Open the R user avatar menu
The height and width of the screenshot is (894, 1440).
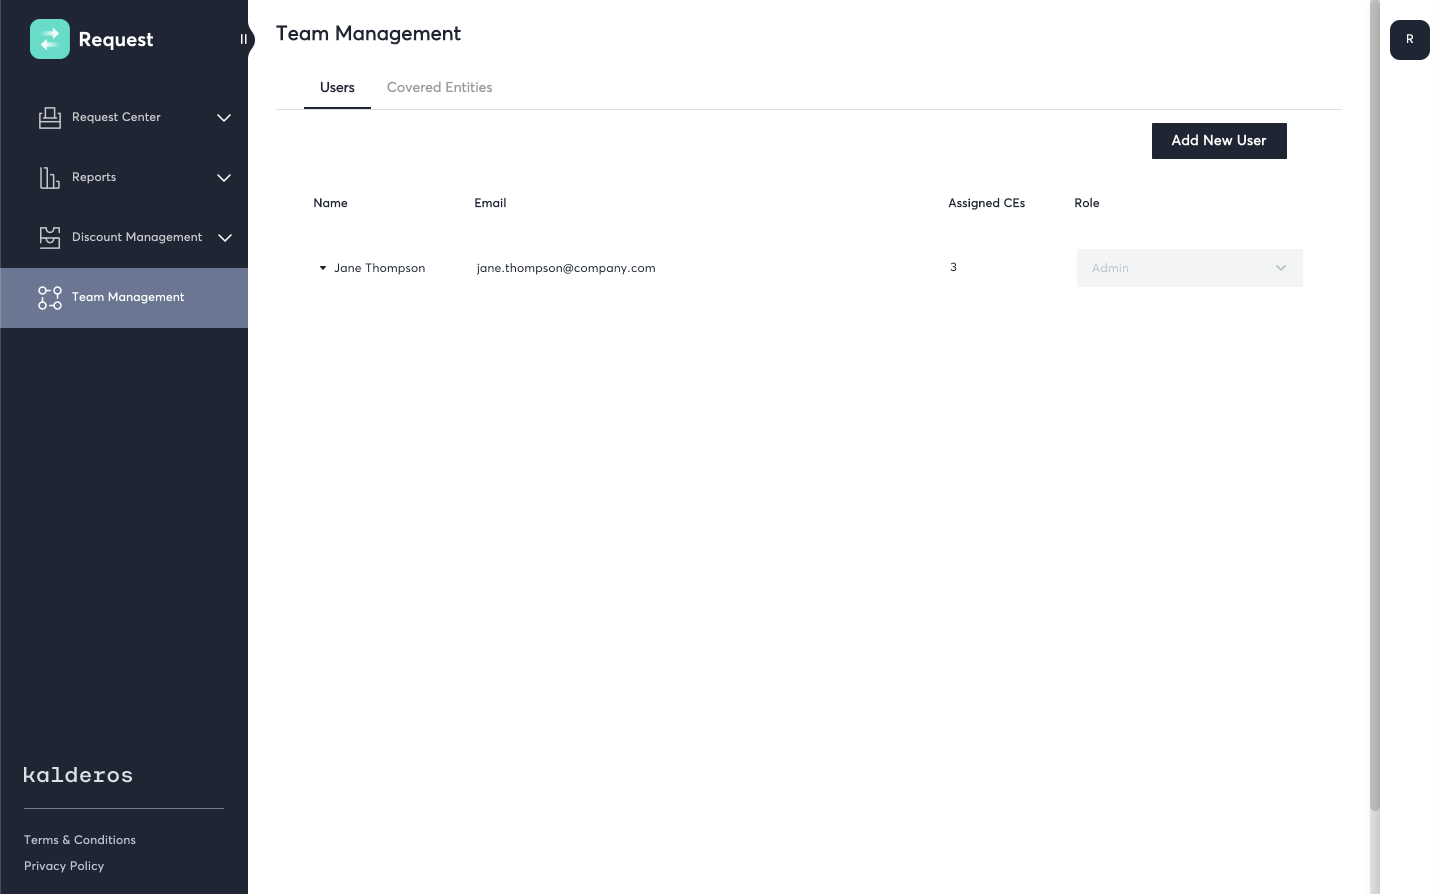tap(1410, 40)
